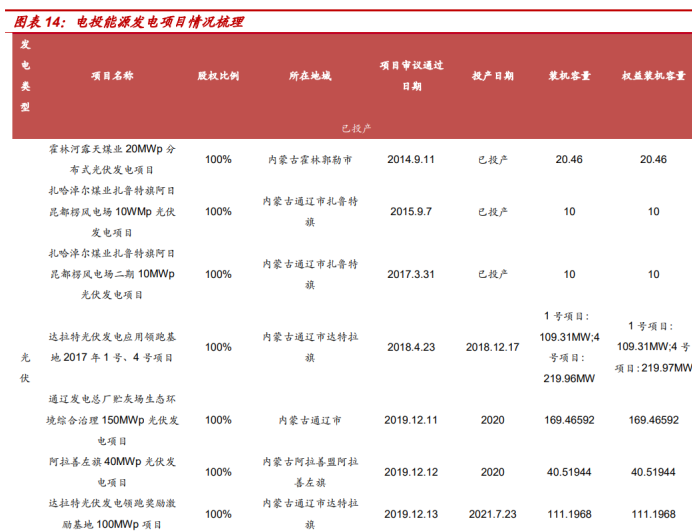The height and width of the screenshot is (532, 692).
Task: Select the '所在地域' column header
Action: [x=310, y=76]
